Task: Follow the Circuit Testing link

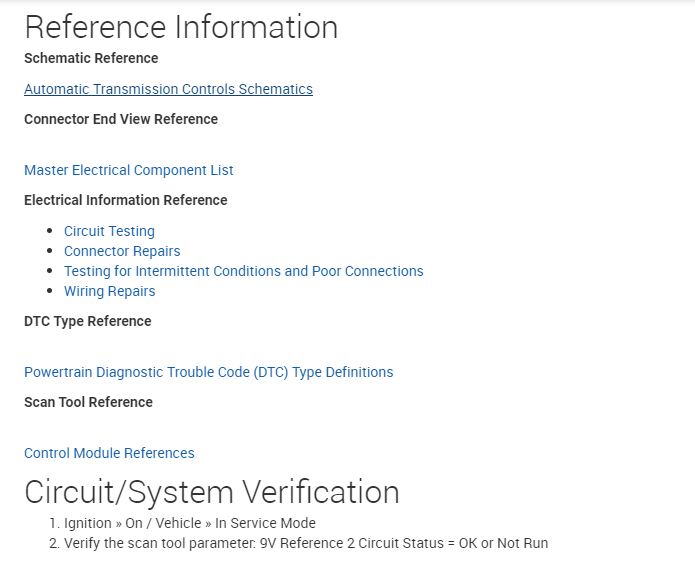Action: point(109,231)
